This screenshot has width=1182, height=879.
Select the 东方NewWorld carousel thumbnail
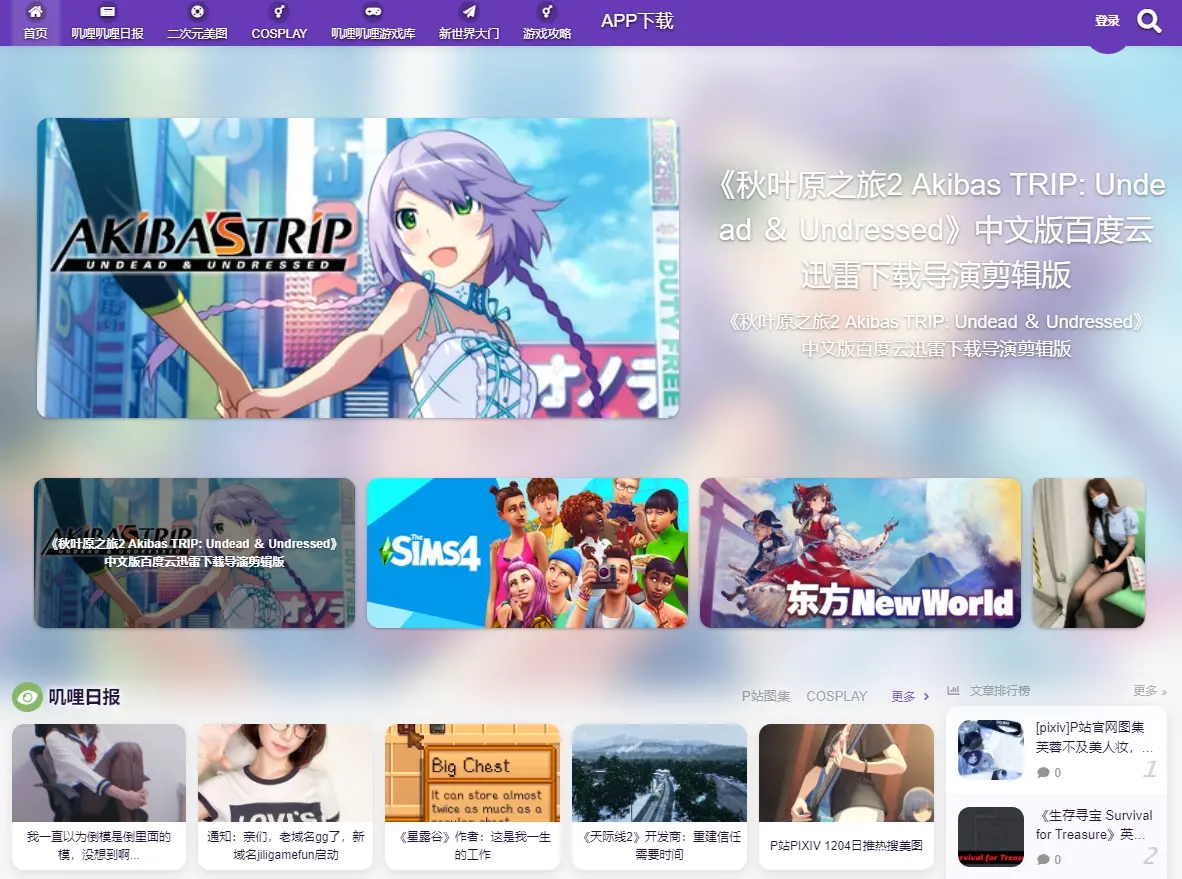pyautogui.click(x=860, y=553)
